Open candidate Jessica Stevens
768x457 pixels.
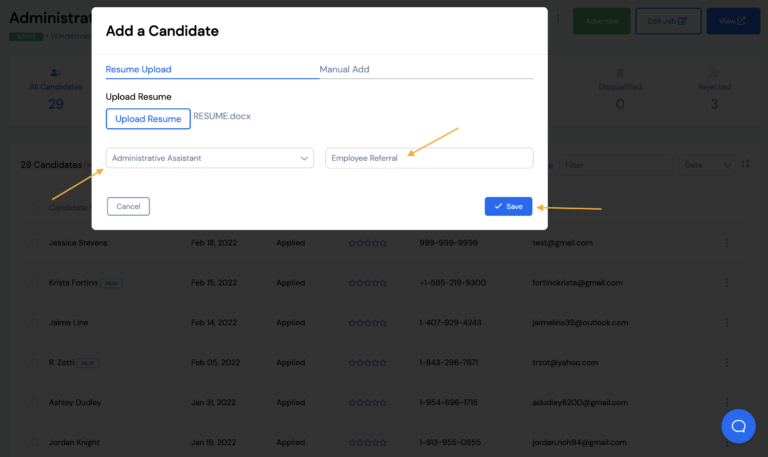click(x=78, y=242)
